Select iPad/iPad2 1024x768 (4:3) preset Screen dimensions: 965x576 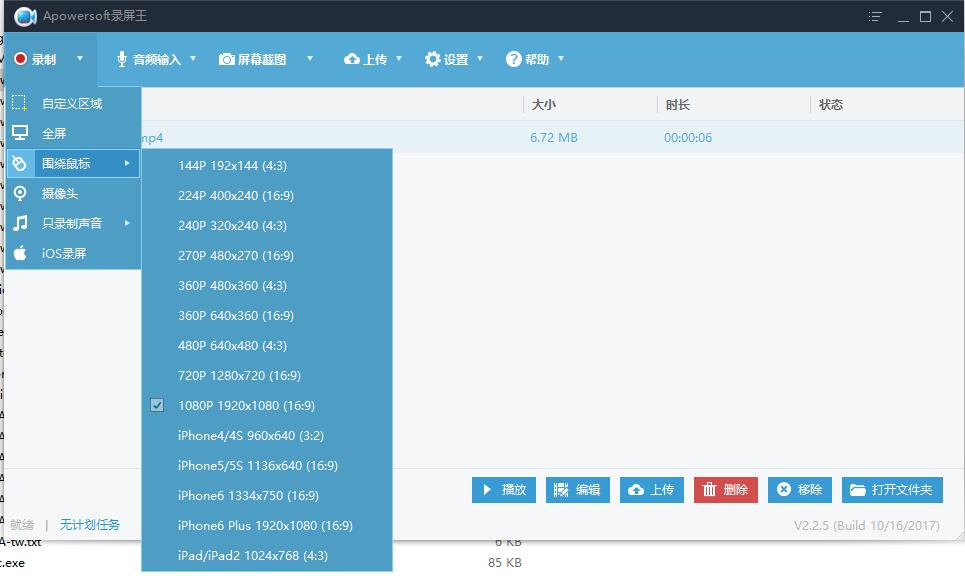pyautogui.click(x=267, y=555)
